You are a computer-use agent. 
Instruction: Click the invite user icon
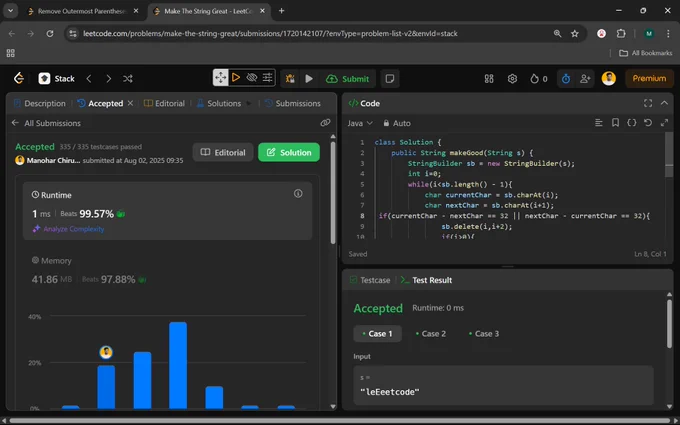point(585,78)
